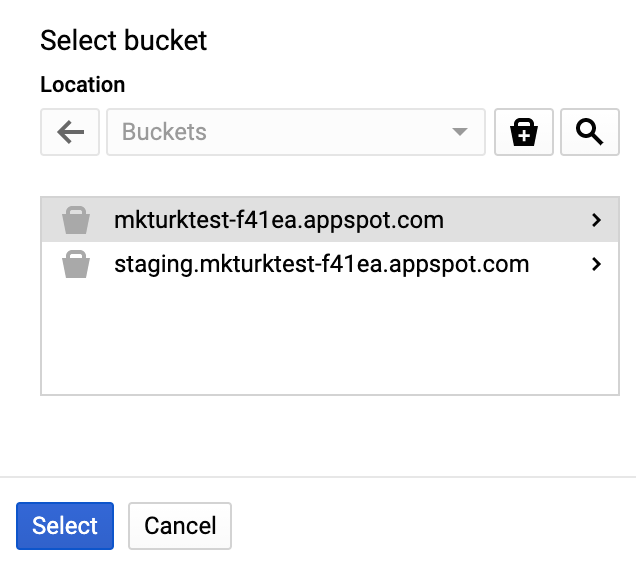Open bucket search with the magnifier icon
Viewport: 636px width, 564px height.
click(590, 132)
